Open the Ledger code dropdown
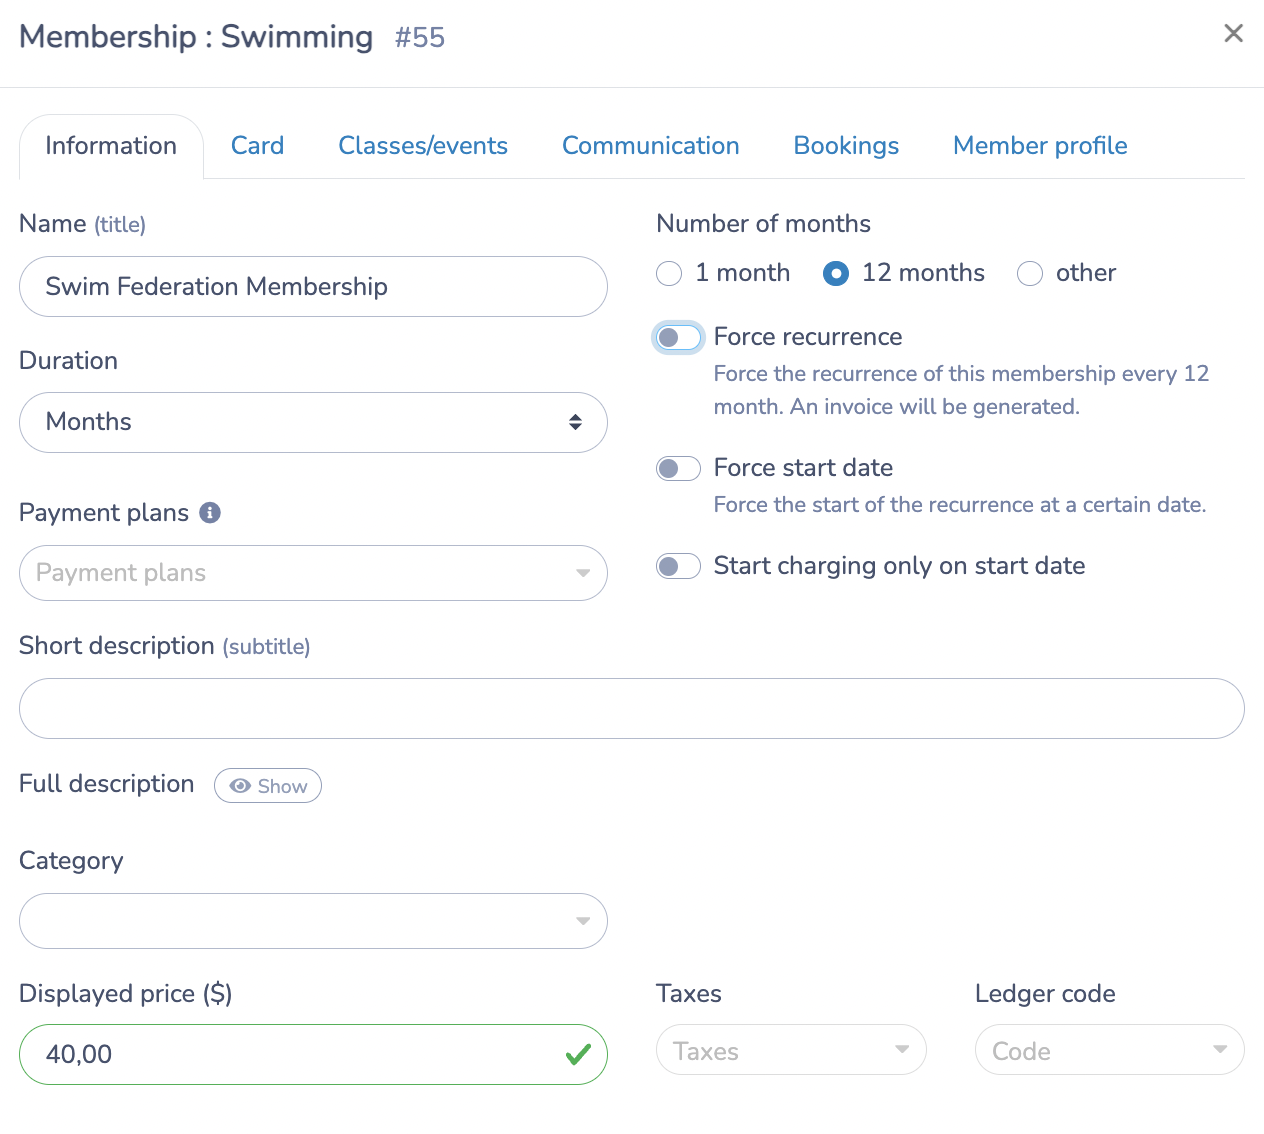1264x1134 pixels. (x=1110, y=1050)
